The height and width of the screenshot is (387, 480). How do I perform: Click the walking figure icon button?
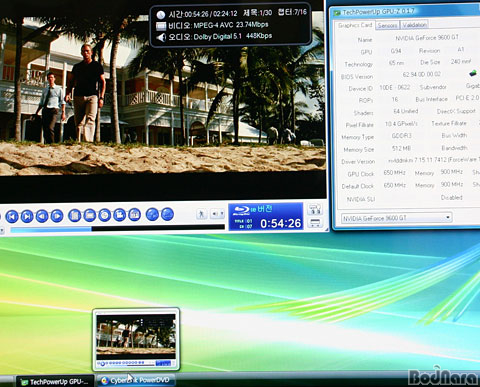click(201, 214)
